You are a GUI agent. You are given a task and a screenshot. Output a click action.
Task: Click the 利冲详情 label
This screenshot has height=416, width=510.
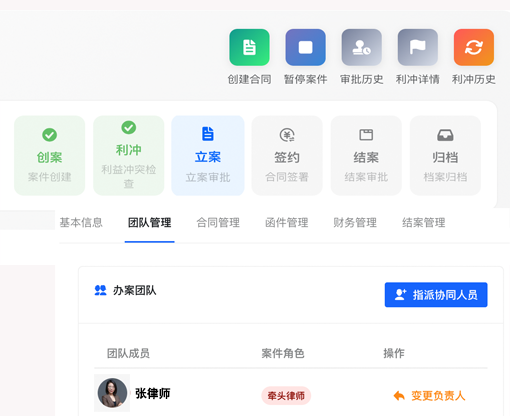click(418, 79)
